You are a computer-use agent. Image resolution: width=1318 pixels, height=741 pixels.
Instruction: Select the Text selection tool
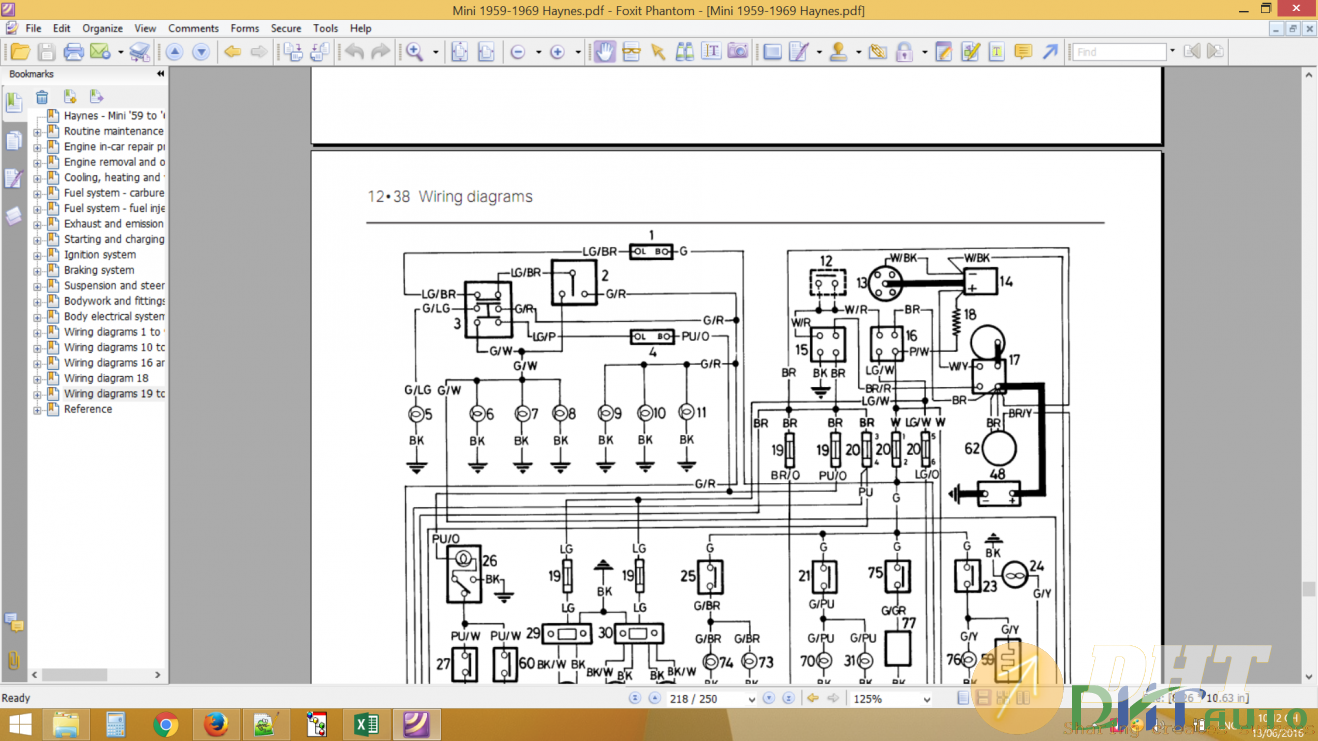tap(711, 52)
